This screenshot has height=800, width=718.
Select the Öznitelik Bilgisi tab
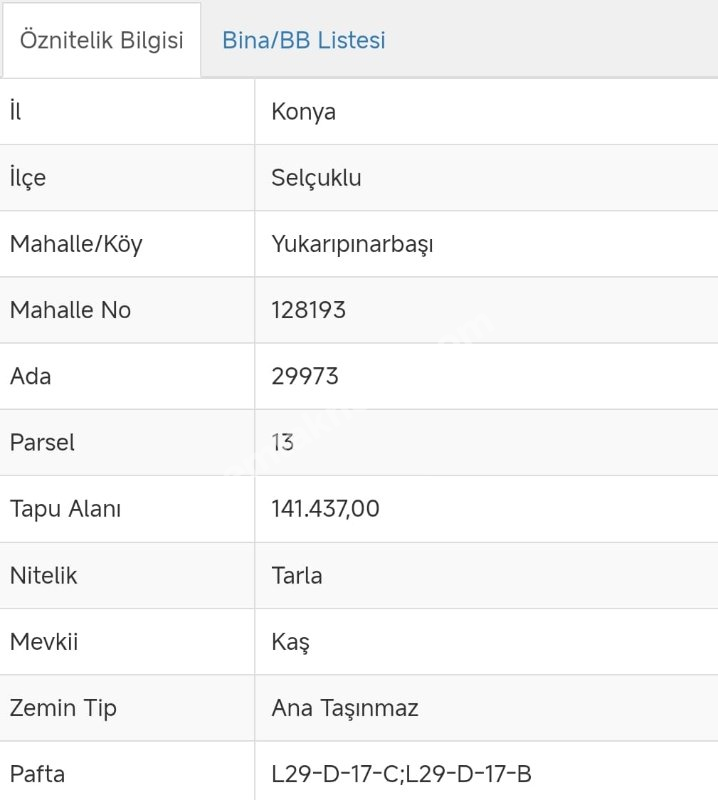[x=101, y=41]
